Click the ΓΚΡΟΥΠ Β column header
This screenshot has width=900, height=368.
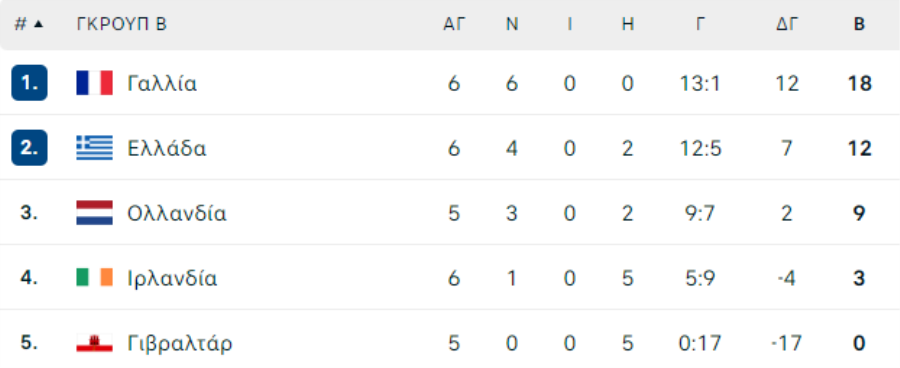[122, 24]
